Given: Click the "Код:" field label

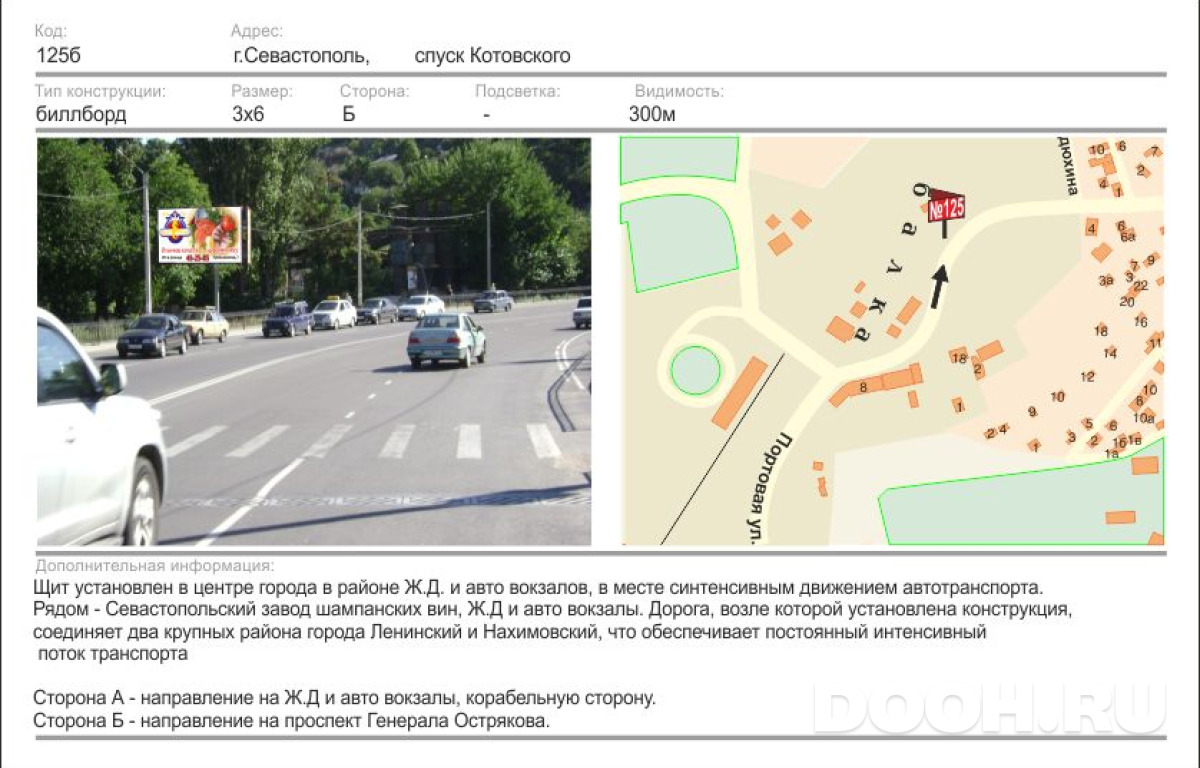Looking at the screenshot, I should coord(51,32).
